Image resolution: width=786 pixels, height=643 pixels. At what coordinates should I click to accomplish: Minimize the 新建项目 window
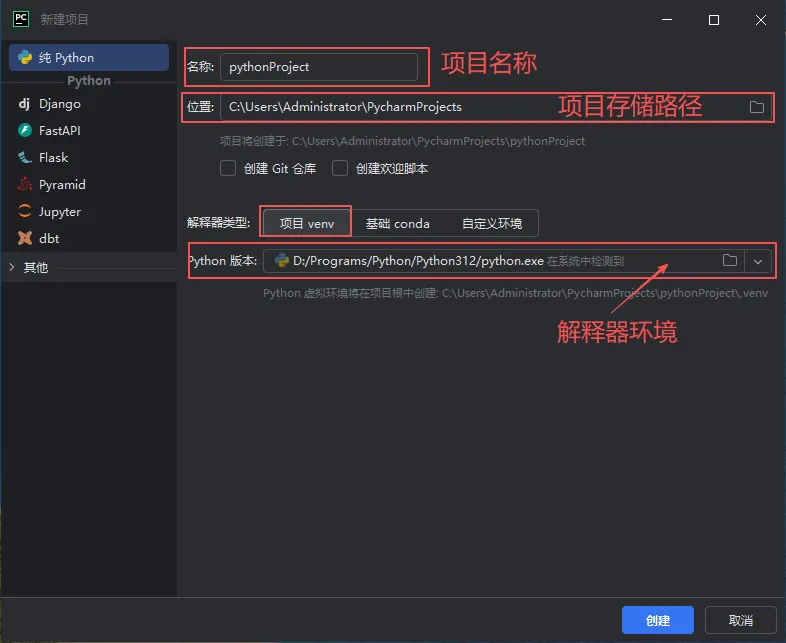(667, 20)
